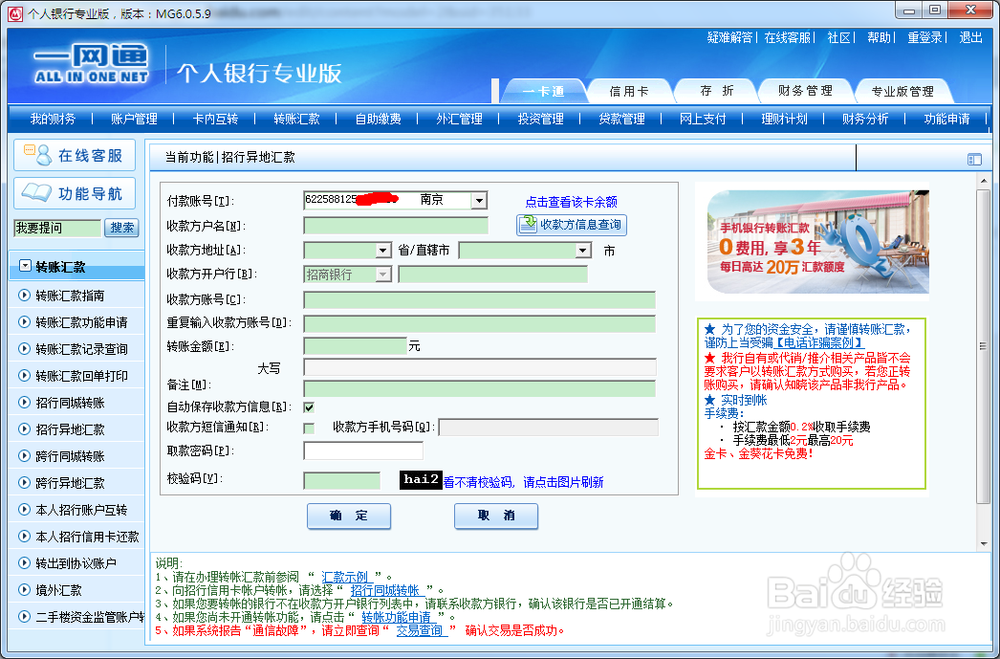Open the 交易查询 link
This screenshot has height=659, width=1000.
(420, 630)
